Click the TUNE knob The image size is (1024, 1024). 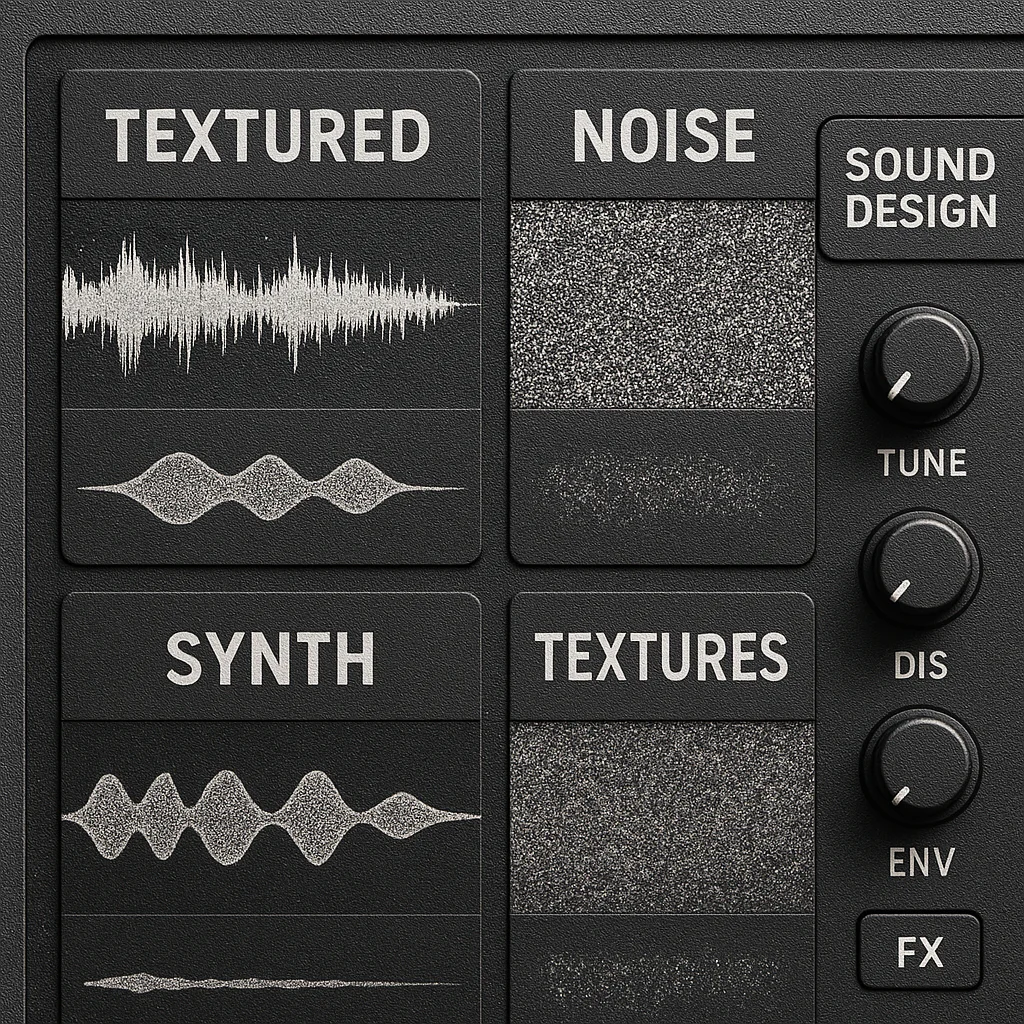coord(921,366)
